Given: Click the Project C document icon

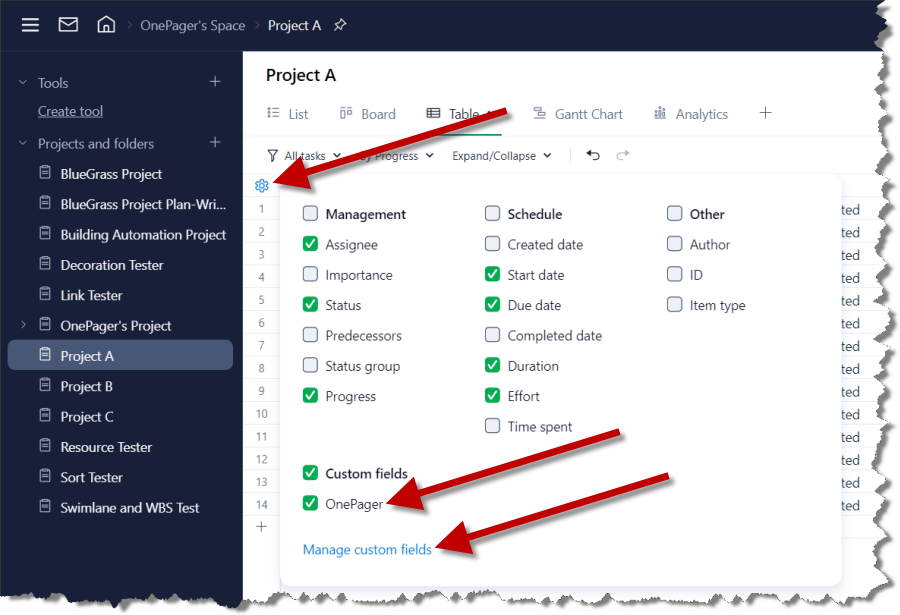Looking at the screenshot, I should click(45, 416).
